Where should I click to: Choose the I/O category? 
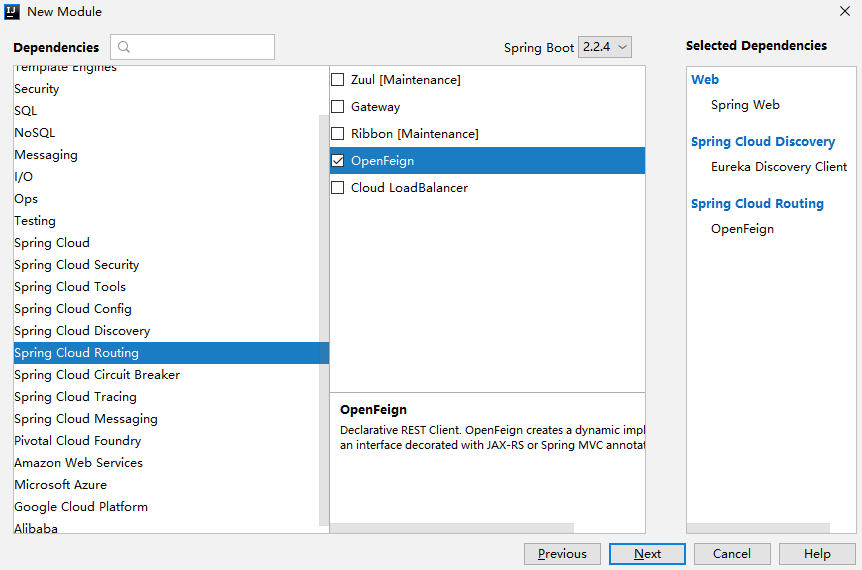click(x=171, y=176)
